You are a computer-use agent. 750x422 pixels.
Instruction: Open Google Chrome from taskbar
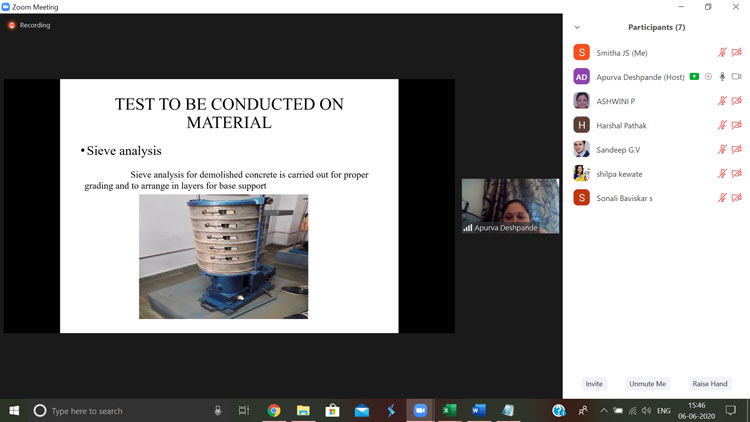click(274, 411)
